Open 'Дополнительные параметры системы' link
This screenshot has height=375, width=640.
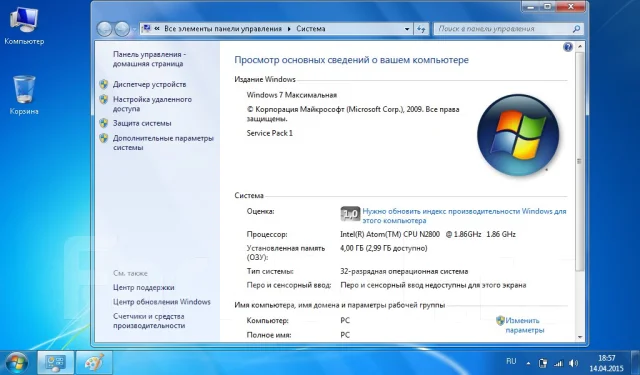pyautogui.click(x=163, y=143)
